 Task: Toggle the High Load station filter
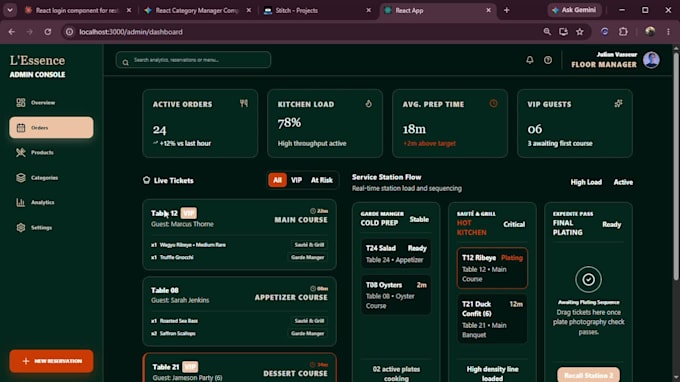tap(586, 182)
